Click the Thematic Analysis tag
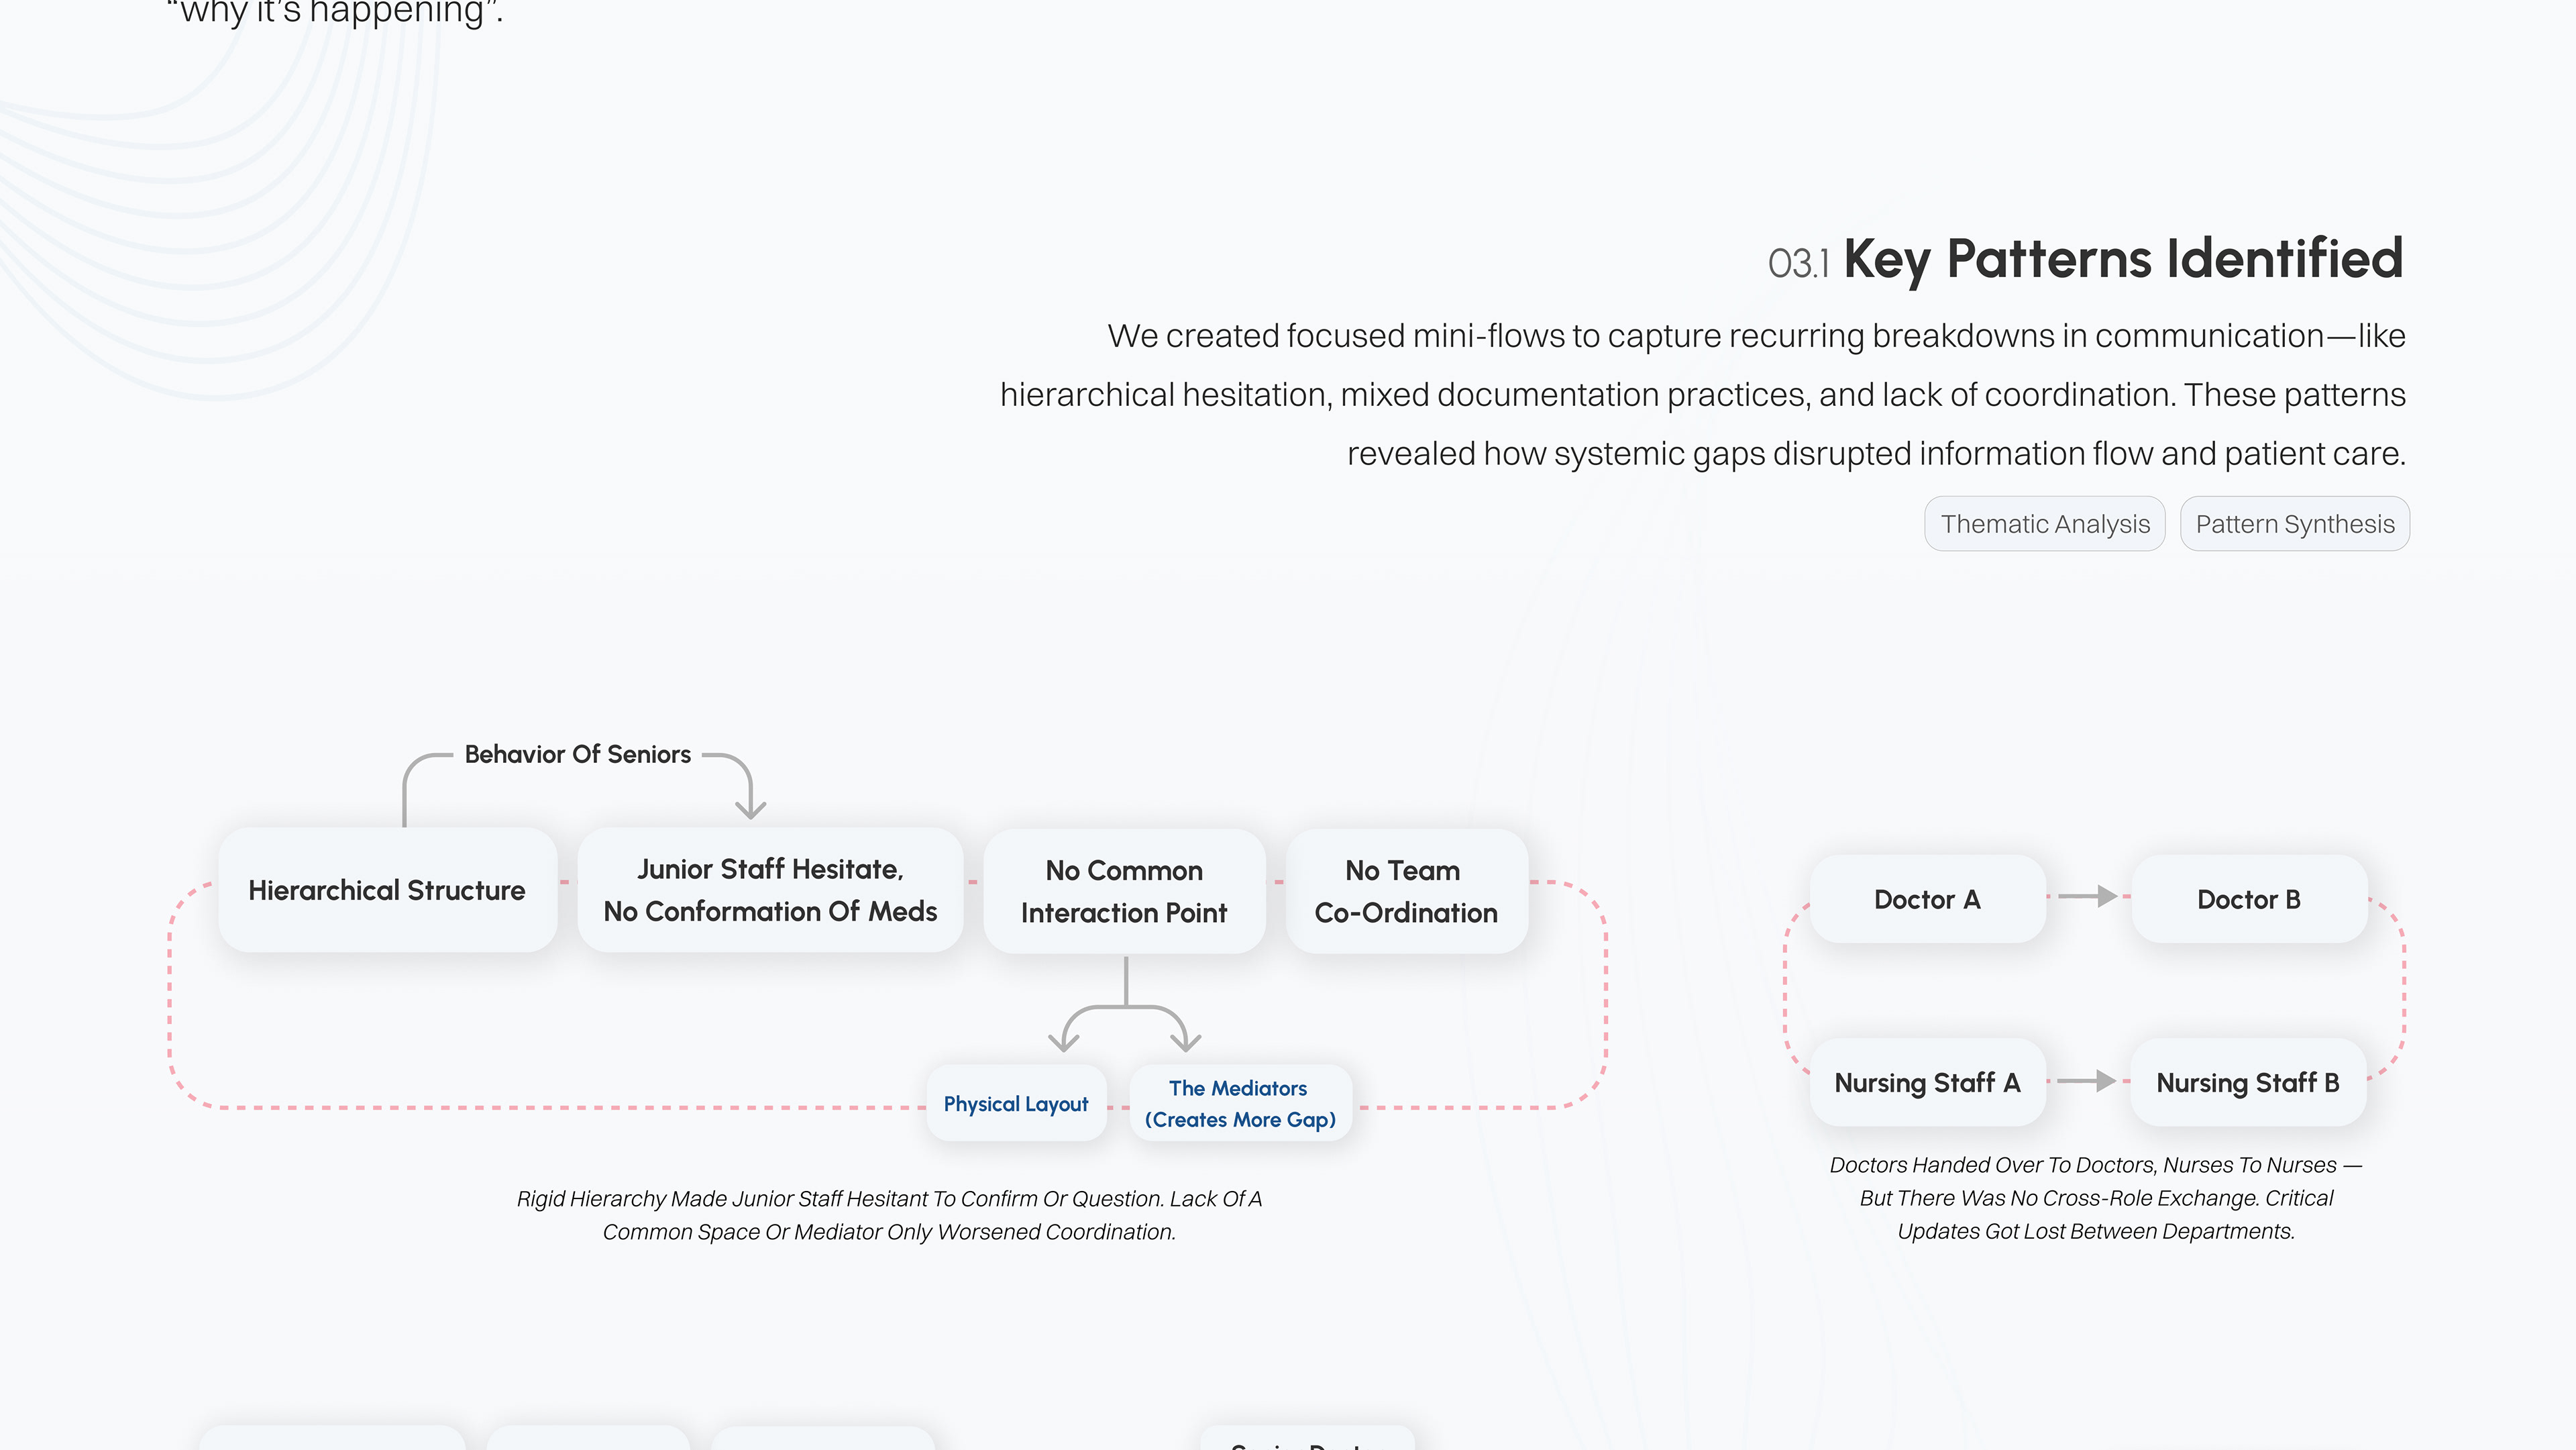Screen dimensions: 2576x1450 coord(2044,524)
